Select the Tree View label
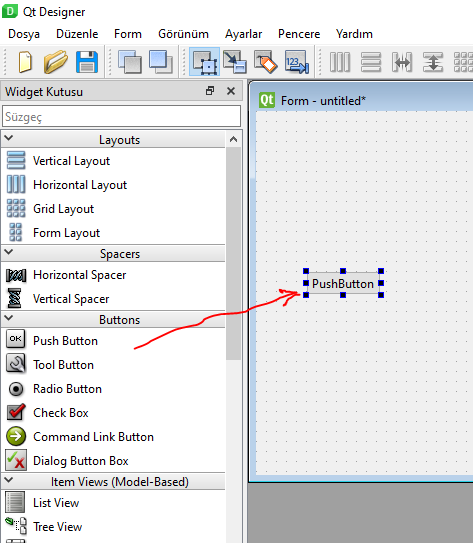Viewport: 473px width, 543px height. pos(57,527)
